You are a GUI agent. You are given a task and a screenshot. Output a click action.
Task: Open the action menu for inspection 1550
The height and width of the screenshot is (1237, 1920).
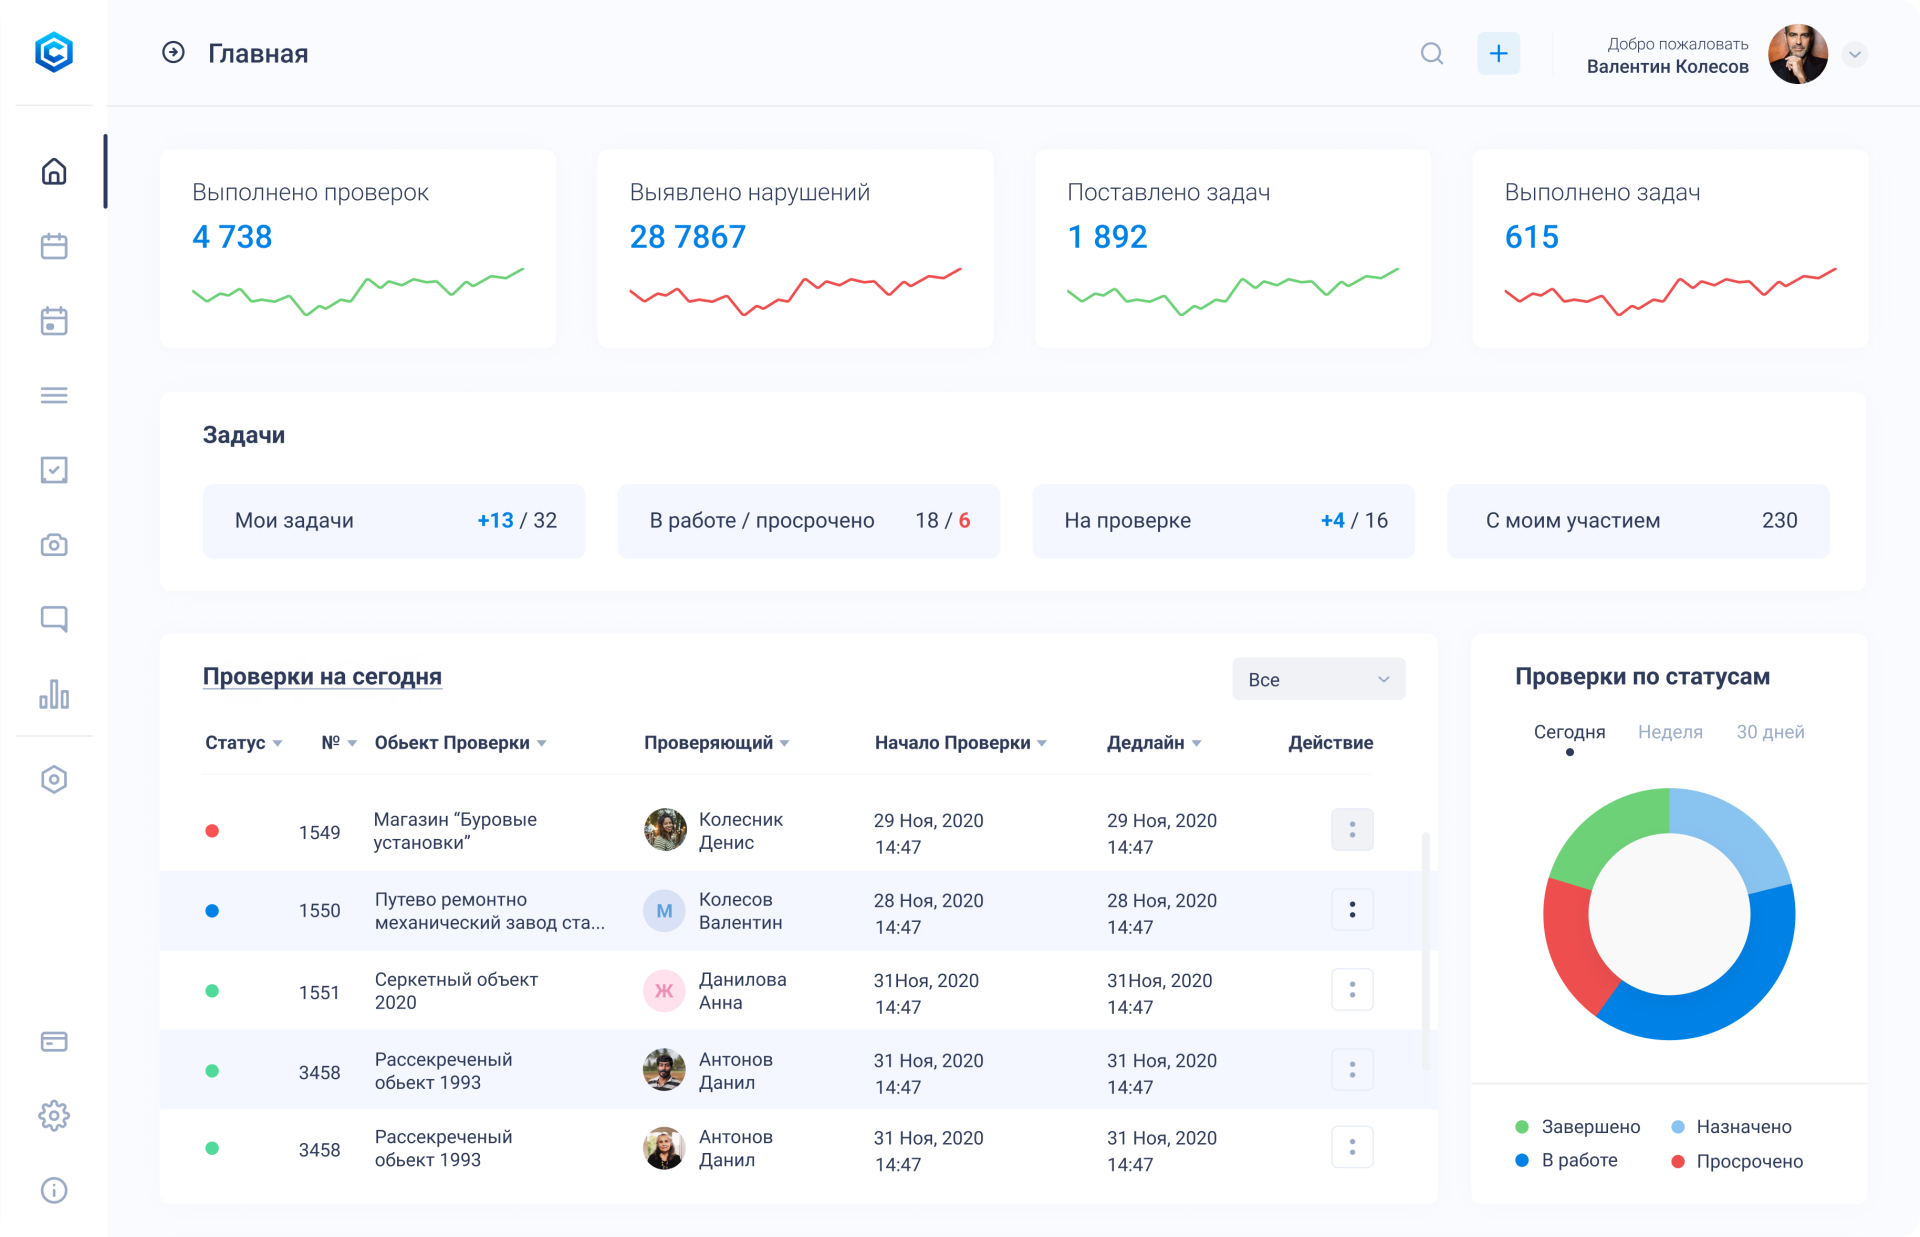click(x=1352, y=910)
